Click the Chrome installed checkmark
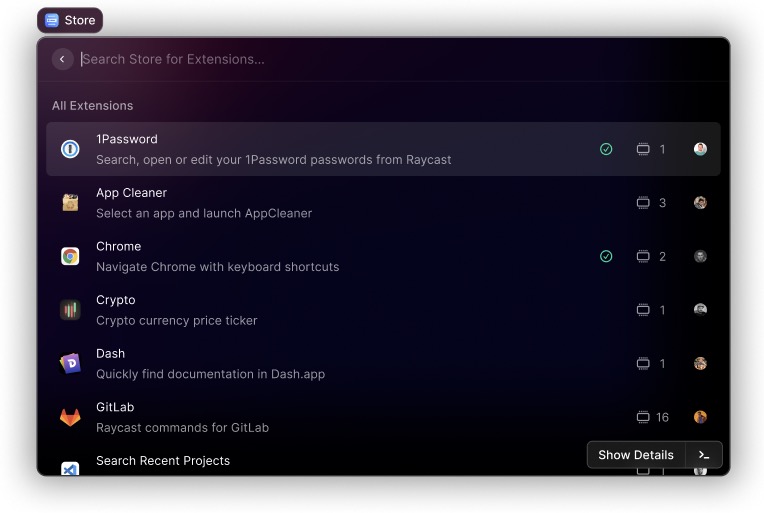 coord(606,256)
